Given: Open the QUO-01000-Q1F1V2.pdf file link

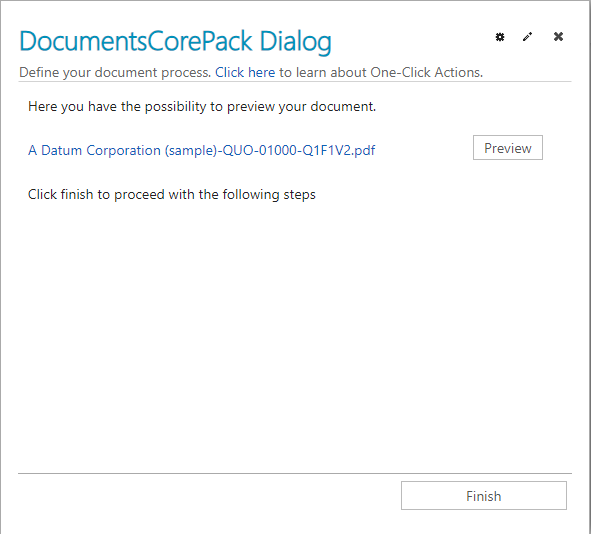Looking at the screenshot, I should (x=202, y=150).
